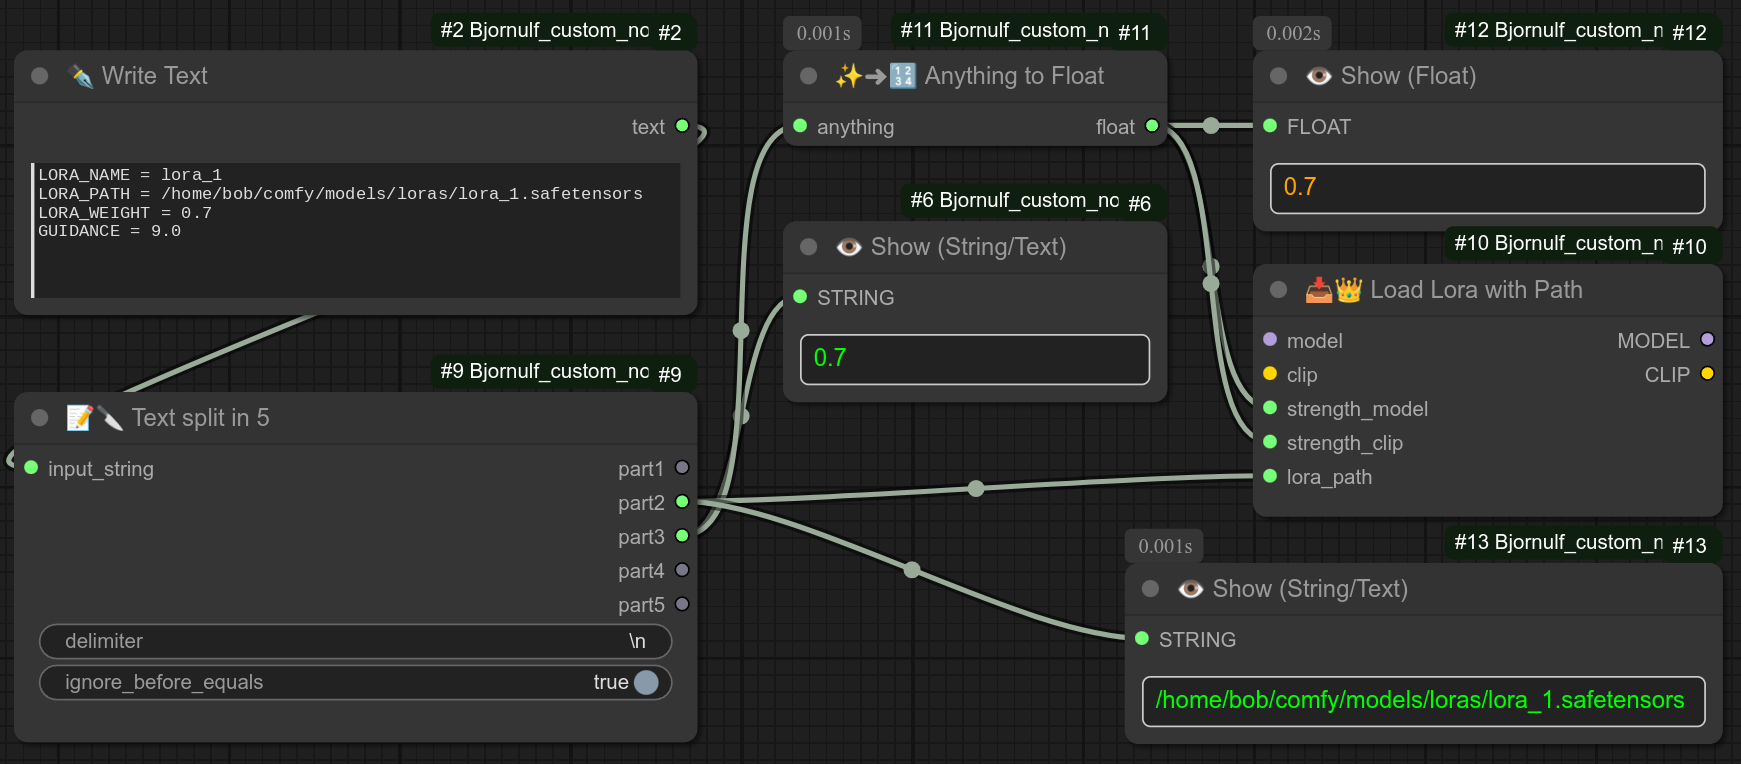The height and width of the screenshot is (764, 1741).
Task: Toggle the ignore_before_equals switch
Action: coord(646,682)
